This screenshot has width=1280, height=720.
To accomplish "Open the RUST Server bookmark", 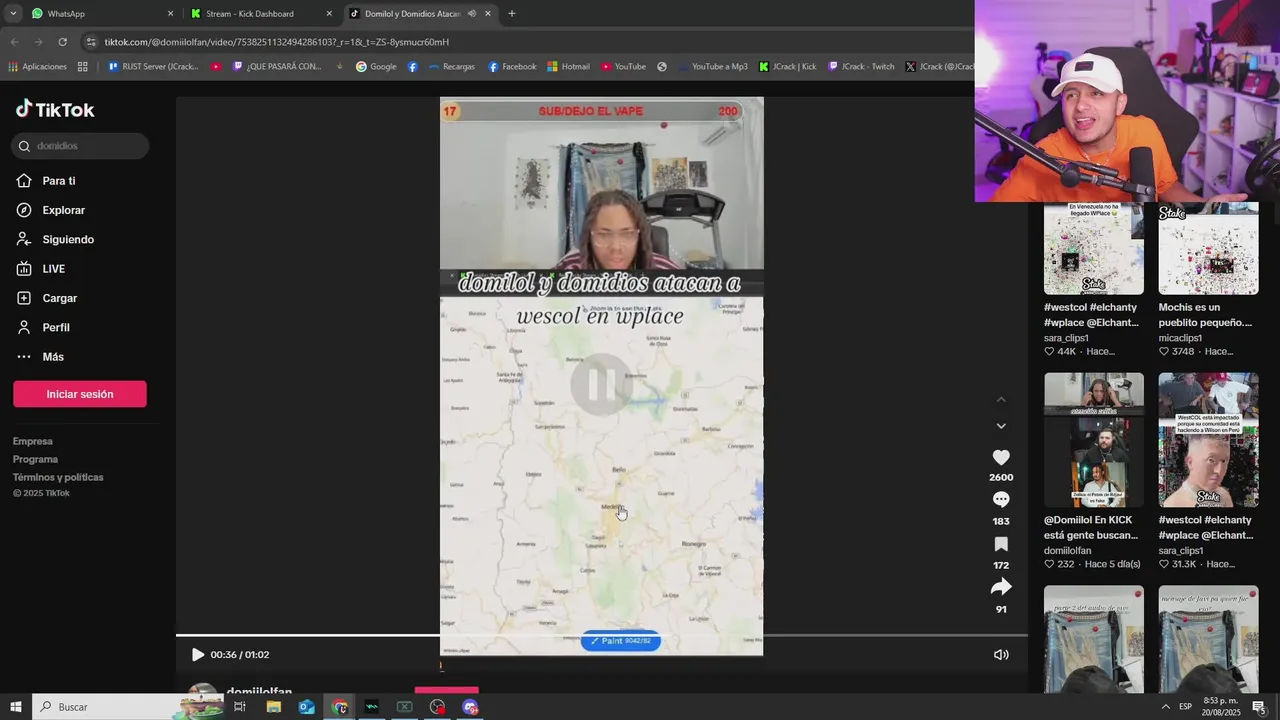I will [x=152, y=67].
